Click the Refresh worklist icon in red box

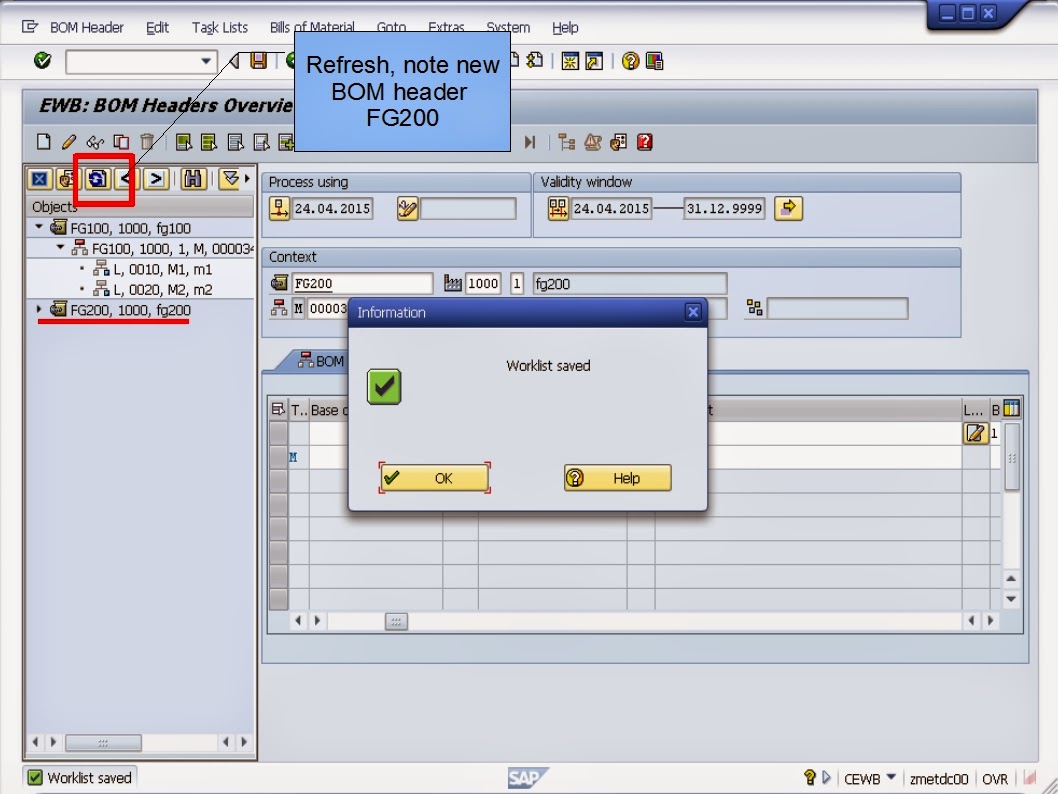tap(97, 177)
